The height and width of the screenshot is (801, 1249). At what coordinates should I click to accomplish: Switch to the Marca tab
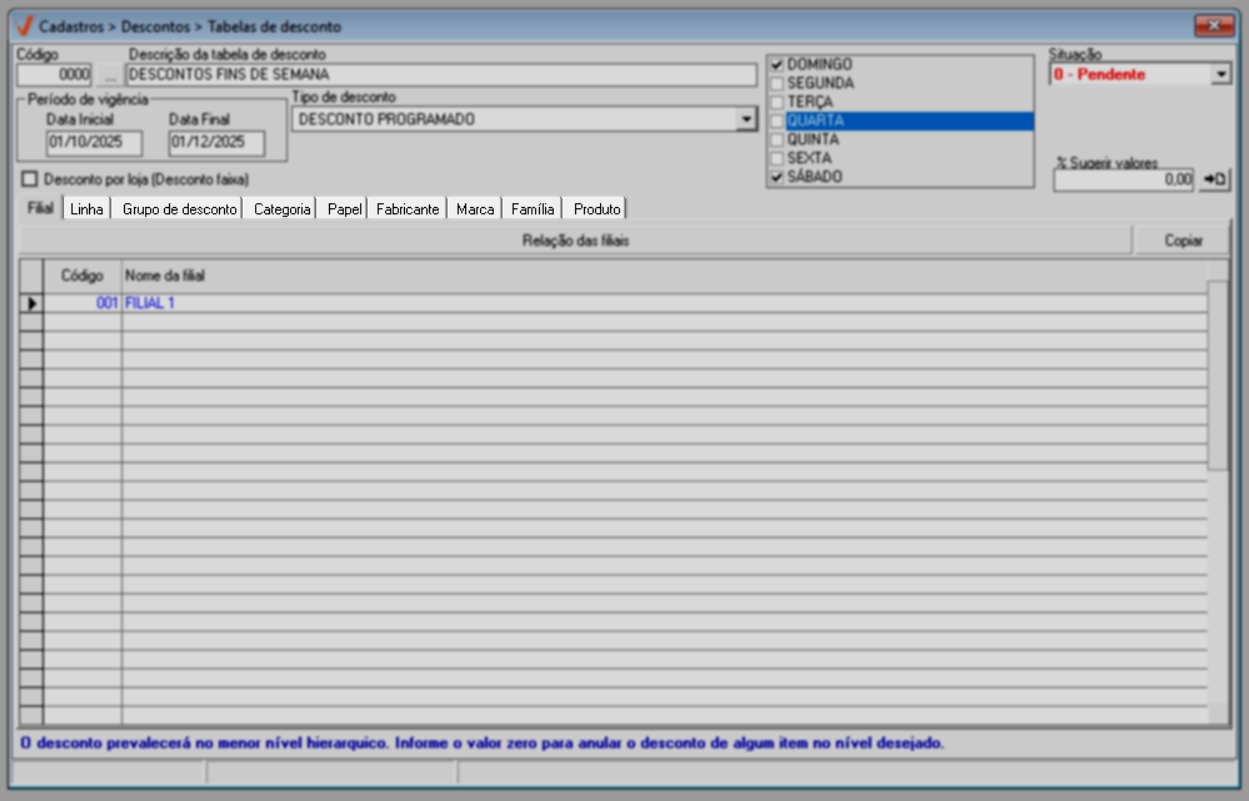(475, 209)
